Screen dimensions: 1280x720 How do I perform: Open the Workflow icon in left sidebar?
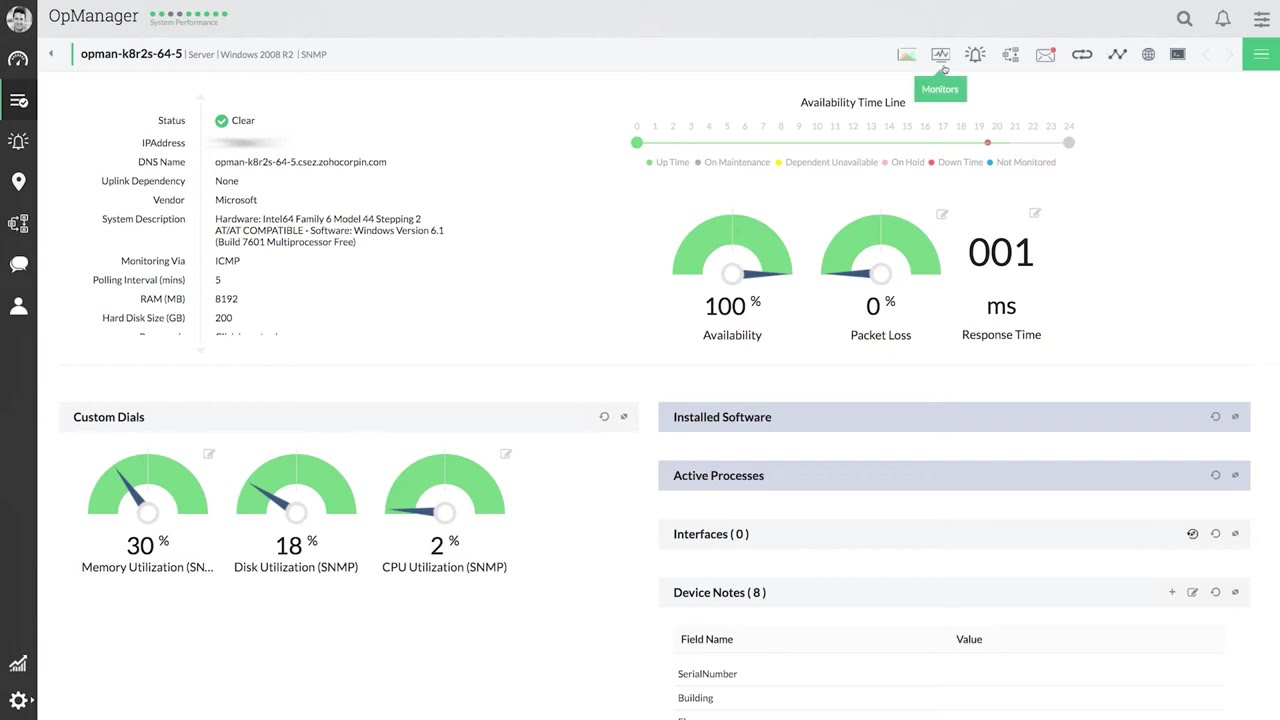point(18,223)
